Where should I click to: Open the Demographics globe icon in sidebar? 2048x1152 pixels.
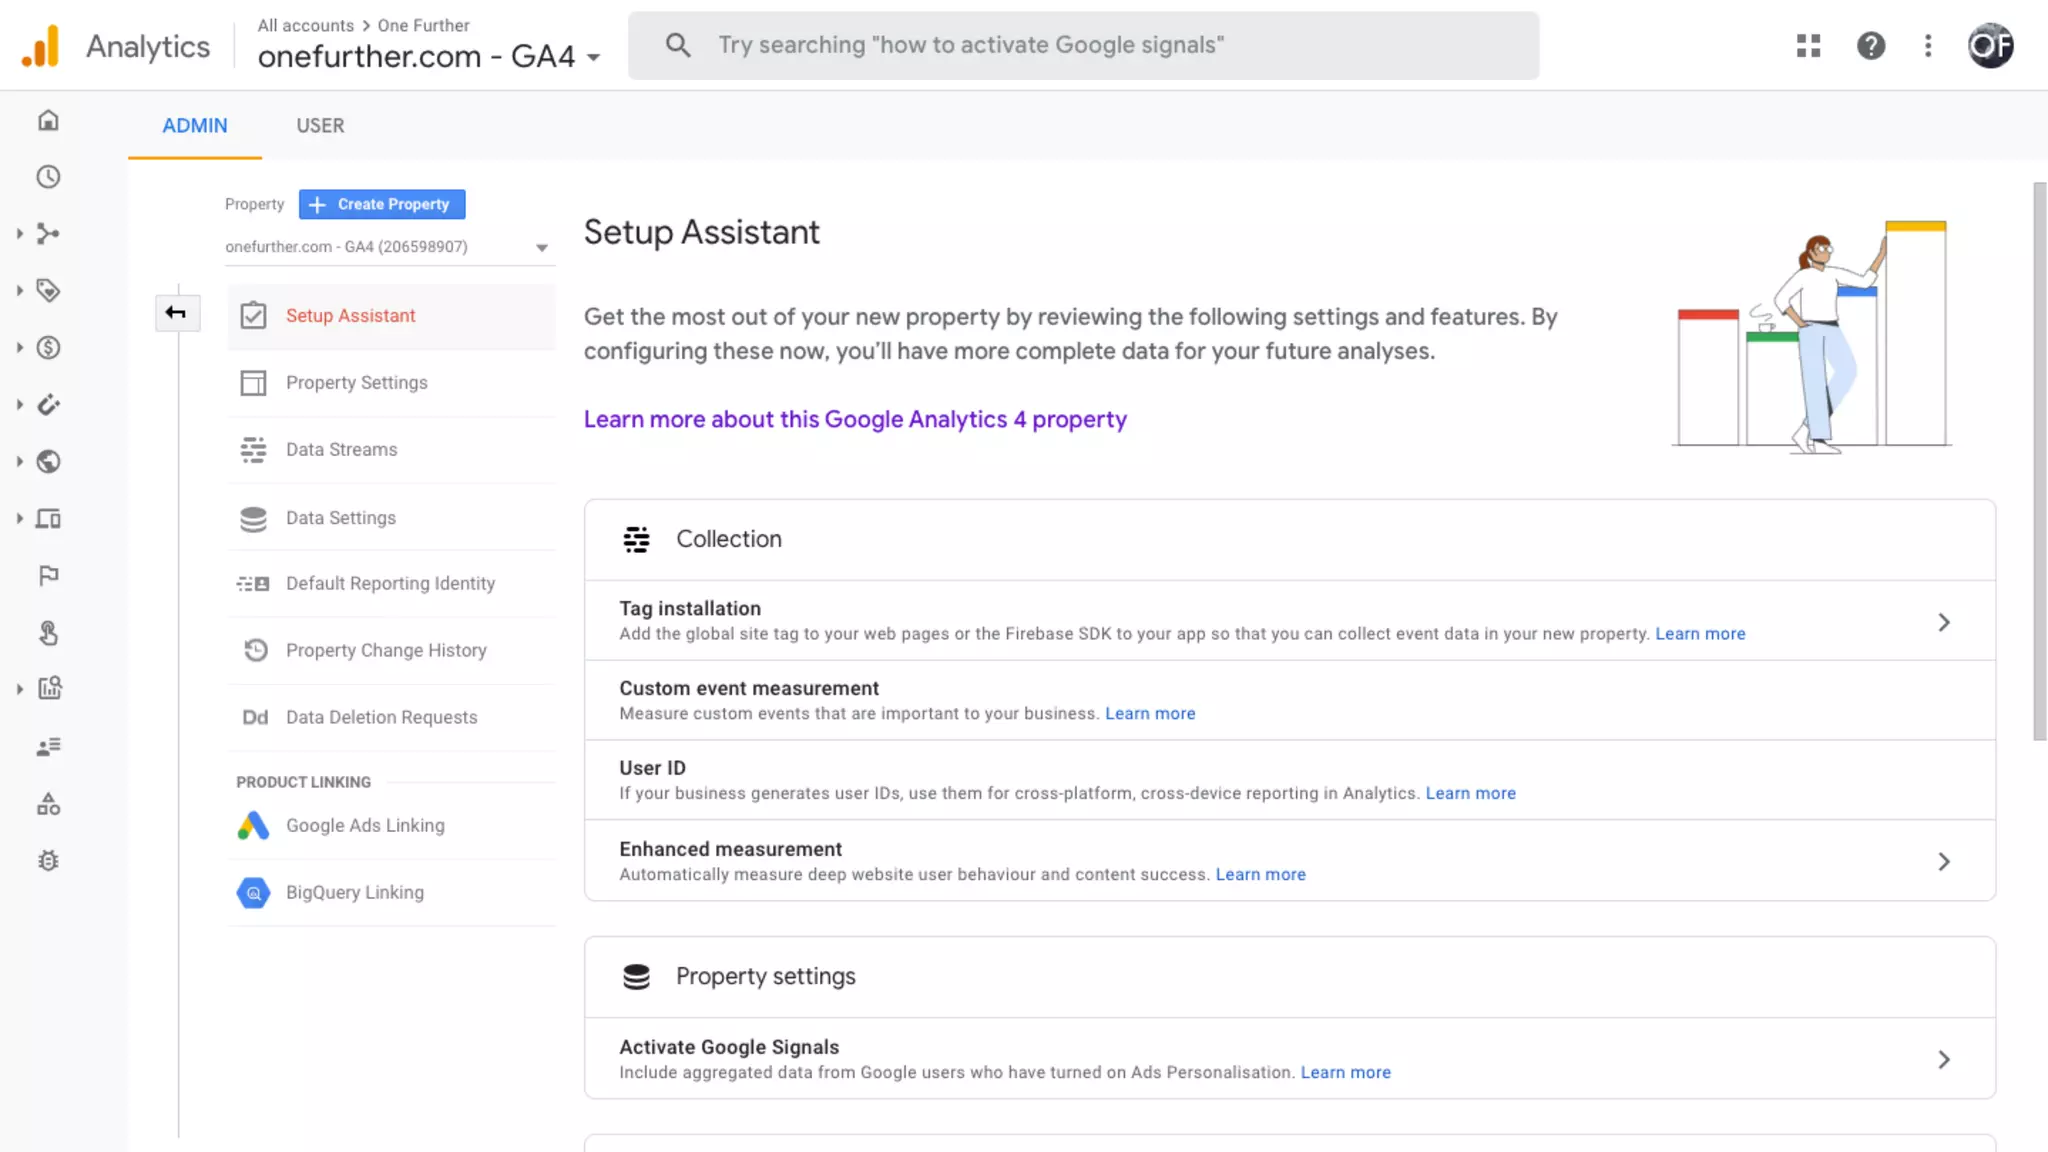(x=48, y=462)
